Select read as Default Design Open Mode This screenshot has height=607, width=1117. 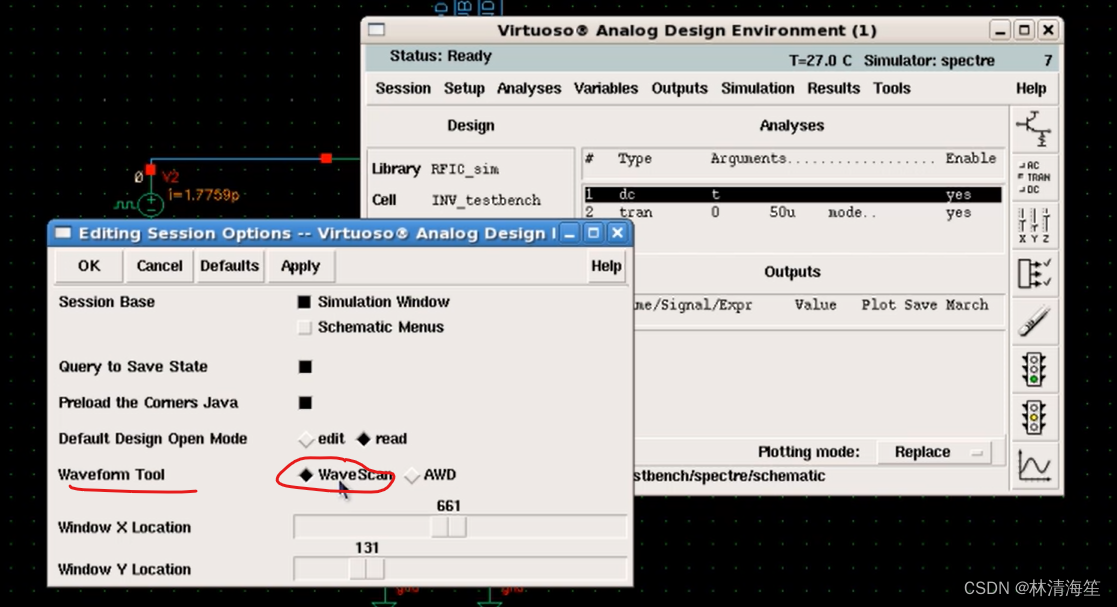[x=363, y=439]
